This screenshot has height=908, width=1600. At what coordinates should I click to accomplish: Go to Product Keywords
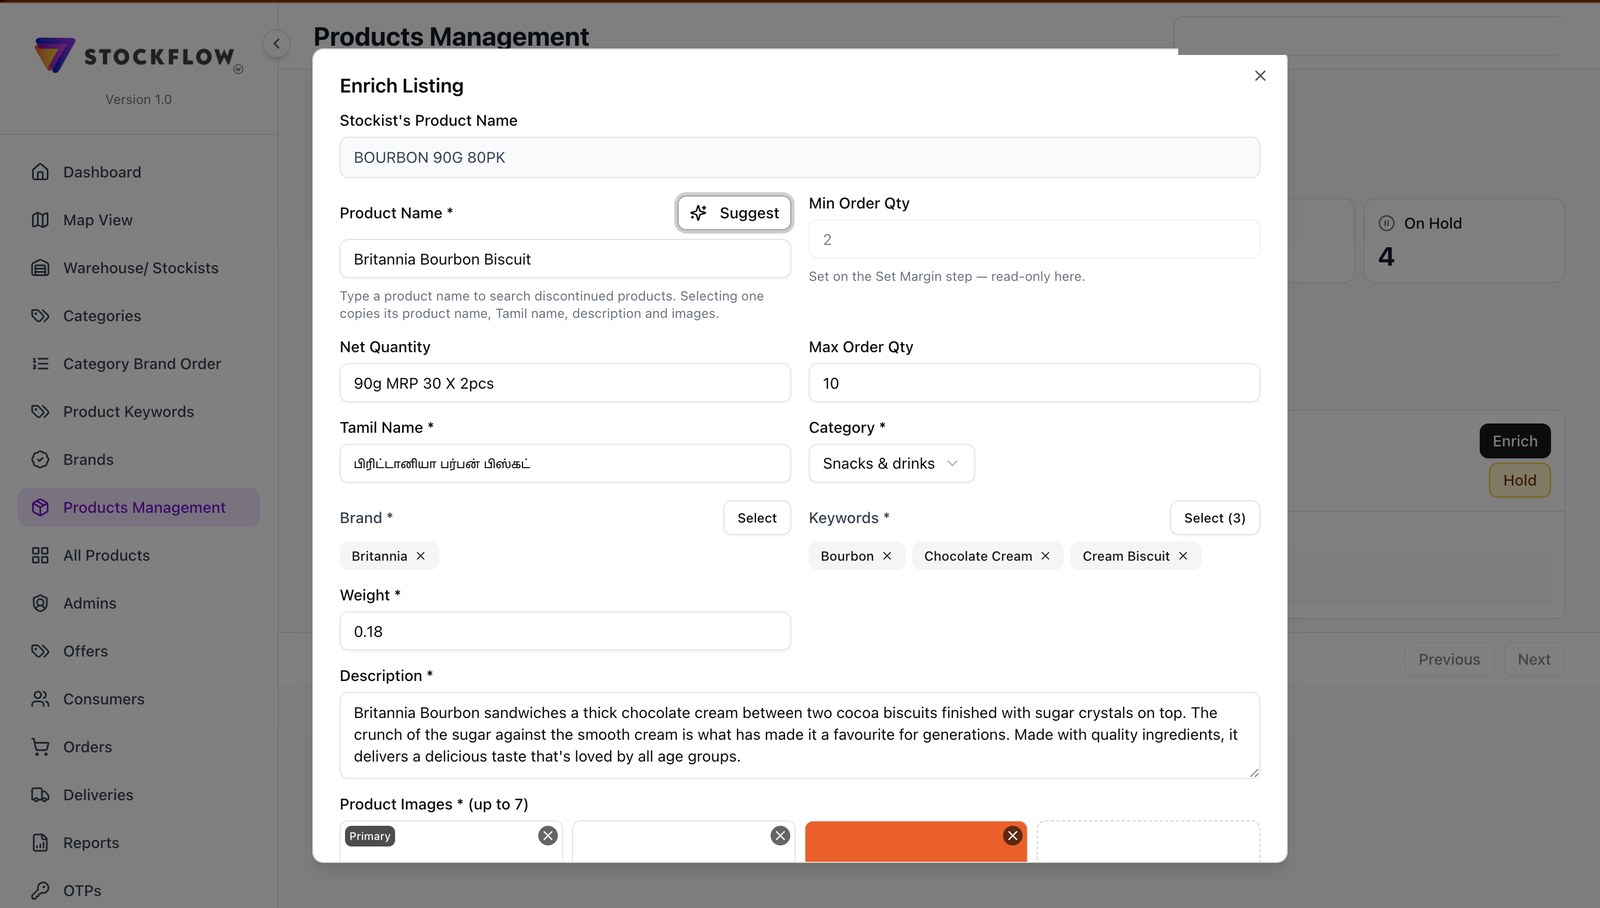pyautogui.click(x=139, y=412)
